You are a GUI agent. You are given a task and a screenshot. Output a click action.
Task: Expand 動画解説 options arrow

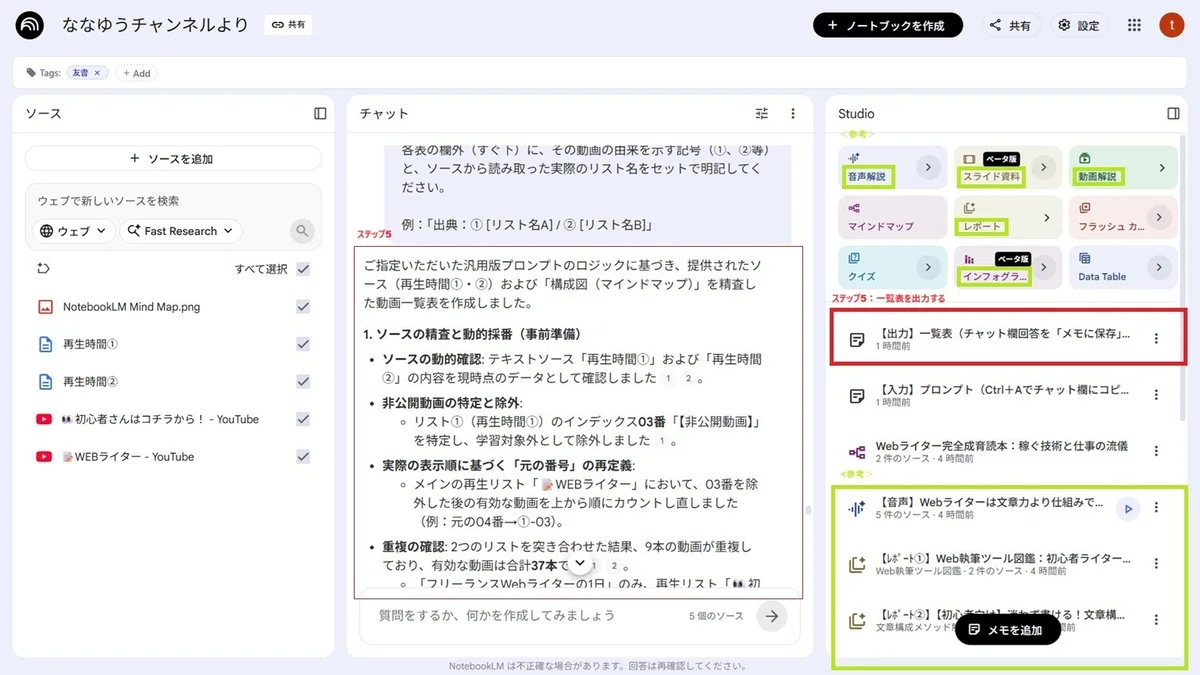(x=1162, y=168)
